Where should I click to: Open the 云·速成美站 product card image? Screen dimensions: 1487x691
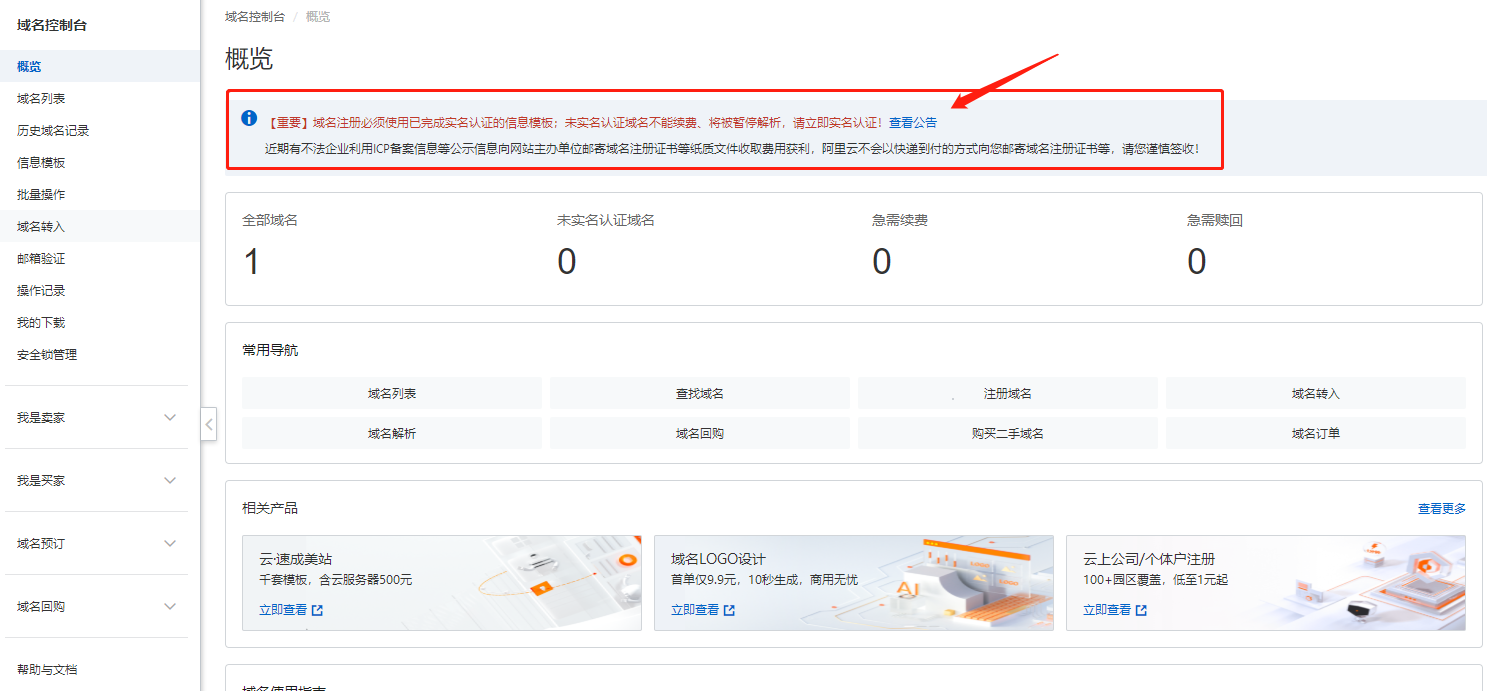[x=560, y=580]
